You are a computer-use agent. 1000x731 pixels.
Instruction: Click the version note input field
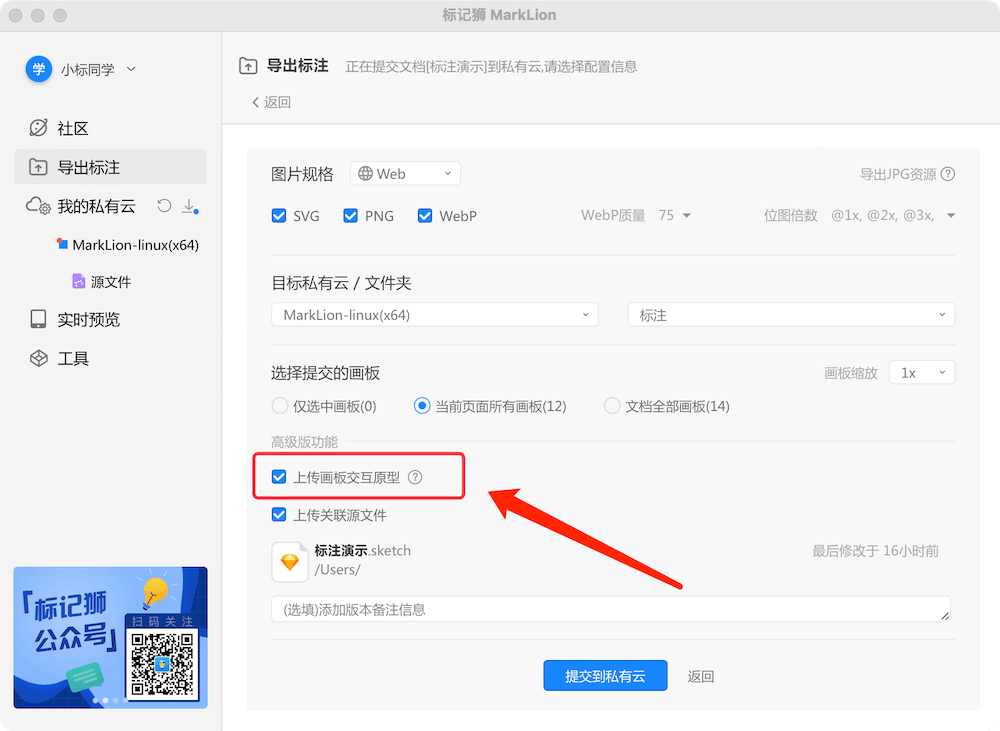coord(611,609)
